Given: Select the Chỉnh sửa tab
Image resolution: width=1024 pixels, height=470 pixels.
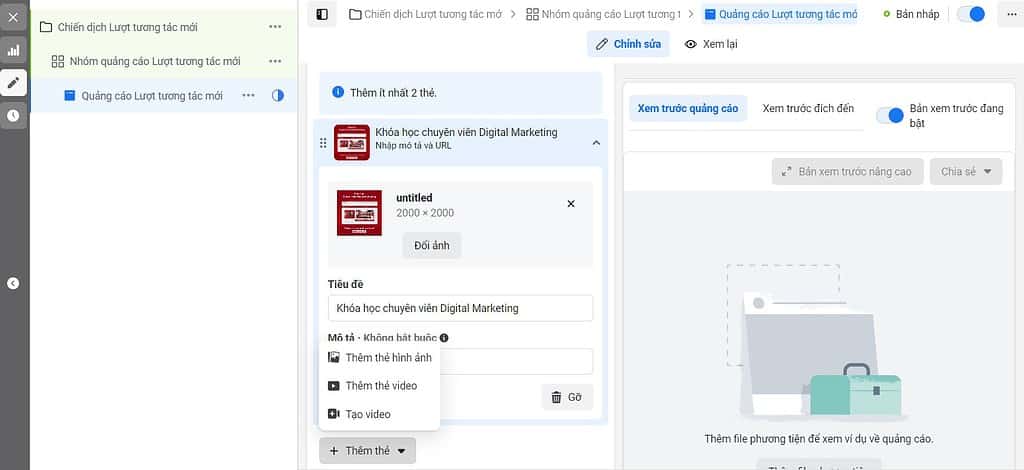Looking at the screenshot, I should [x=628, y=44].
